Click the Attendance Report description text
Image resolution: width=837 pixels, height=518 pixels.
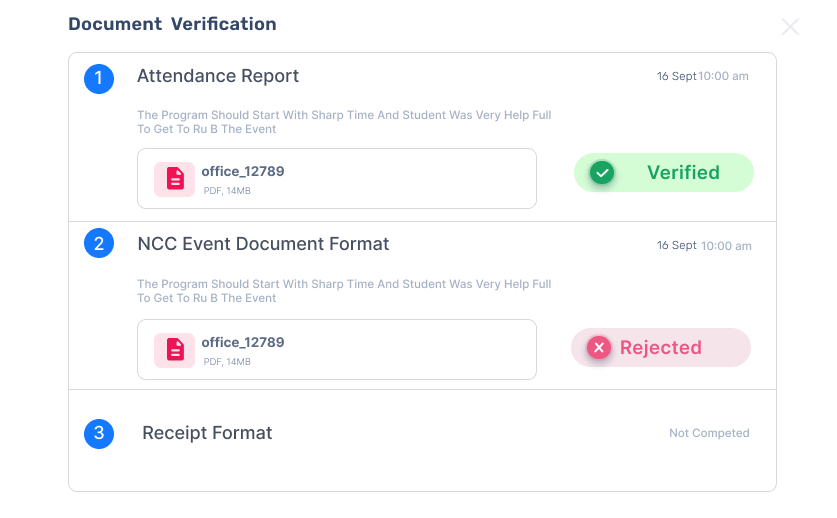[x=344, y=122]
